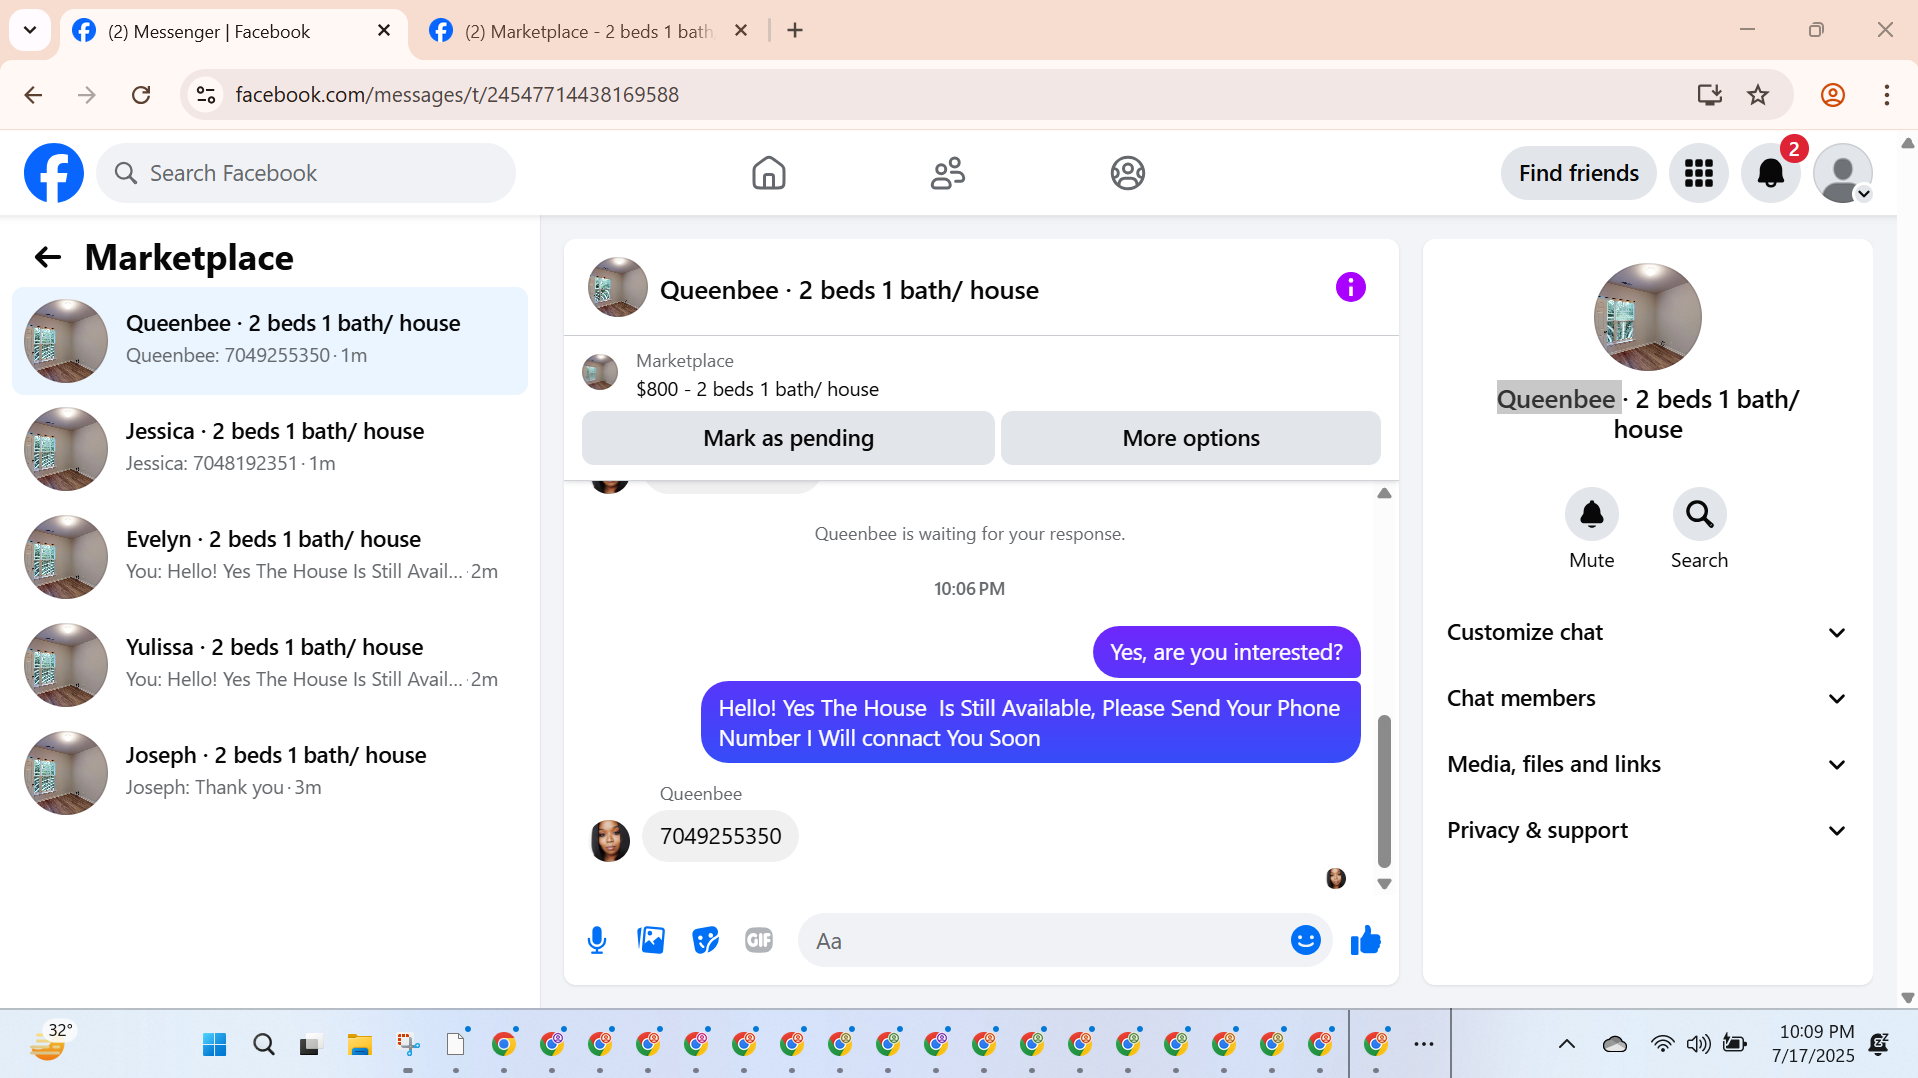Choose a GIF with the GIF icon
This screenshot has width=1918, height=1078.
(759, 940)
